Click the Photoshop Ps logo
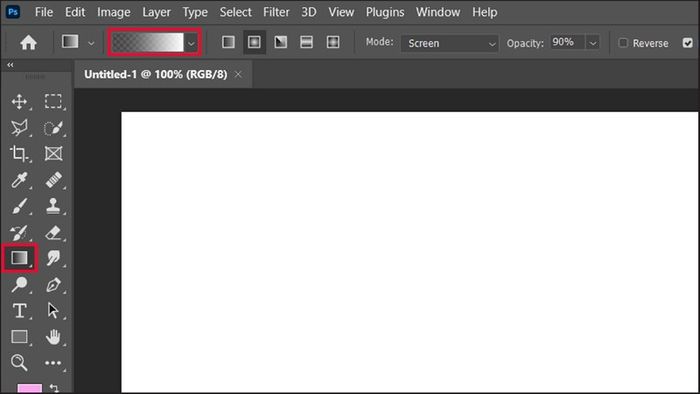Image resolution: width=700 pixels, height=394 pixels. coord(13,12)
